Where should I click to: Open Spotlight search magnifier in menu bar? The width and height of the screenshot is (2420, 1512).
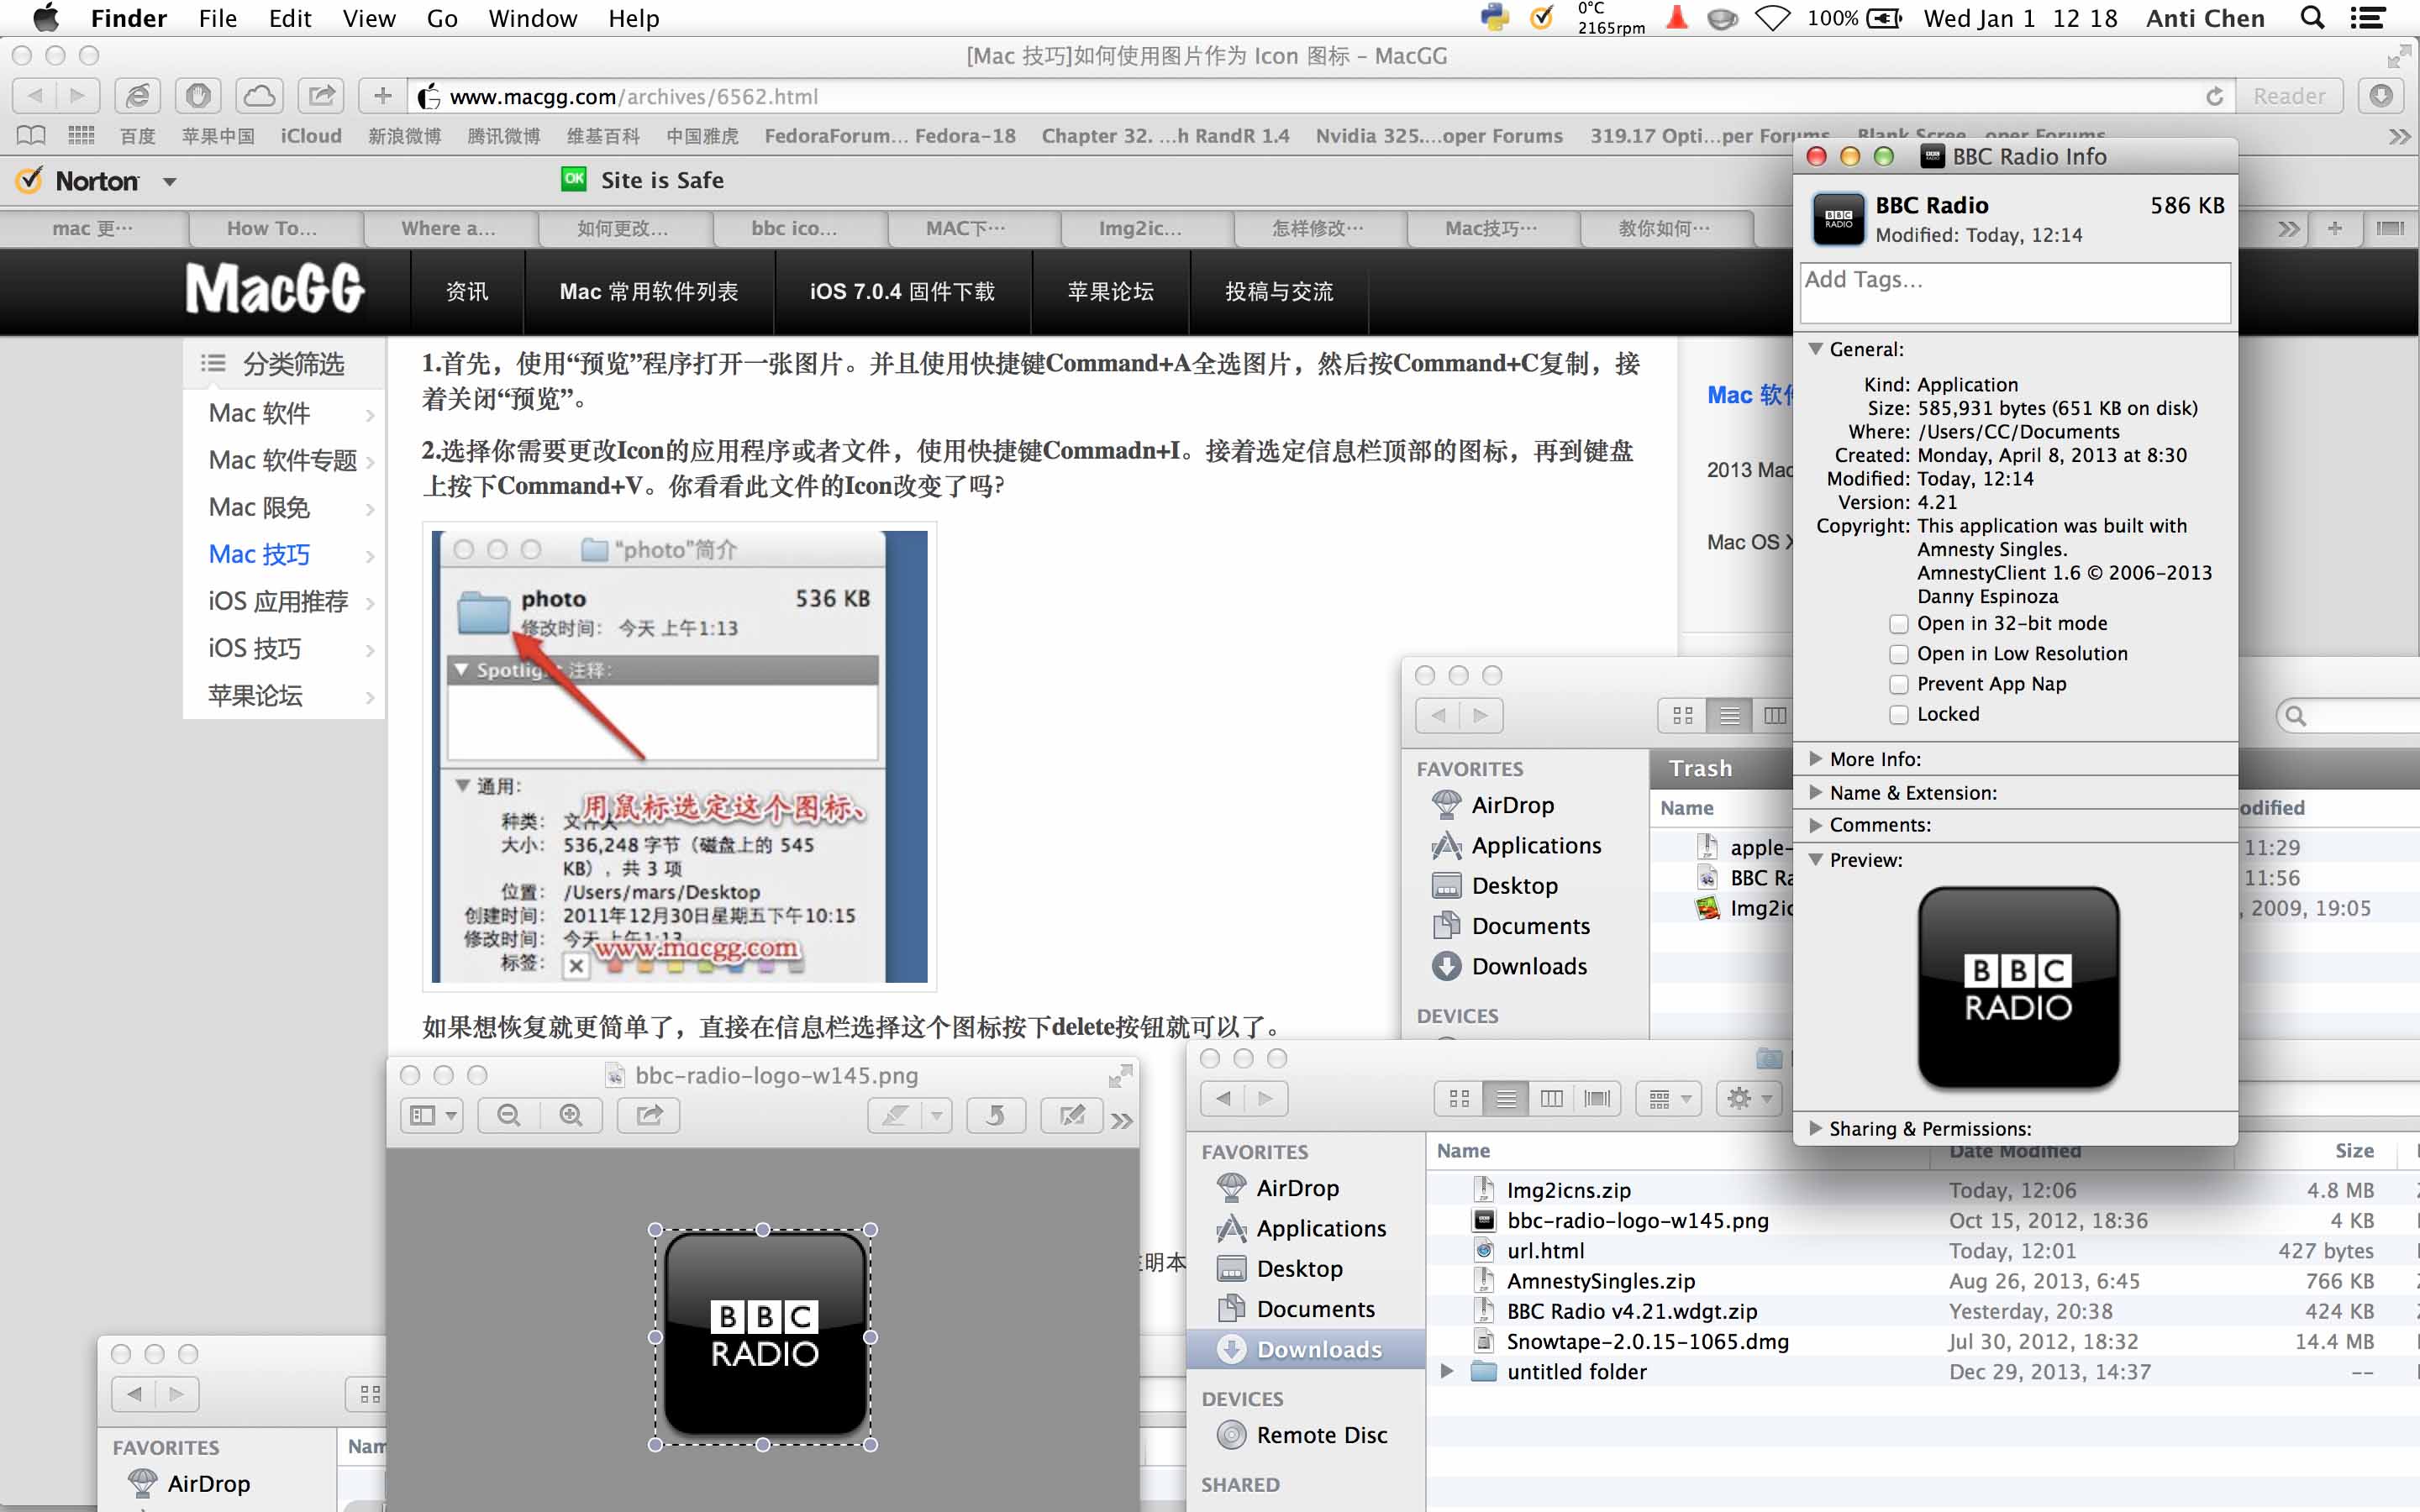click(2313, 18)
